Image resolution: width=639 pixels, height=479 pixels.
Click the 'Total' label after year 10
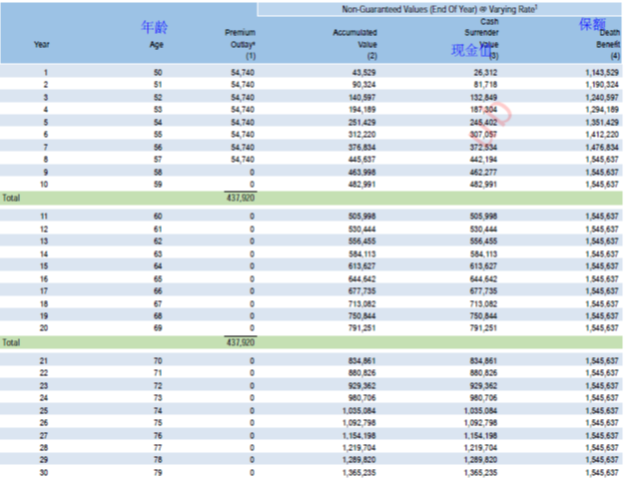coord(11,198)
